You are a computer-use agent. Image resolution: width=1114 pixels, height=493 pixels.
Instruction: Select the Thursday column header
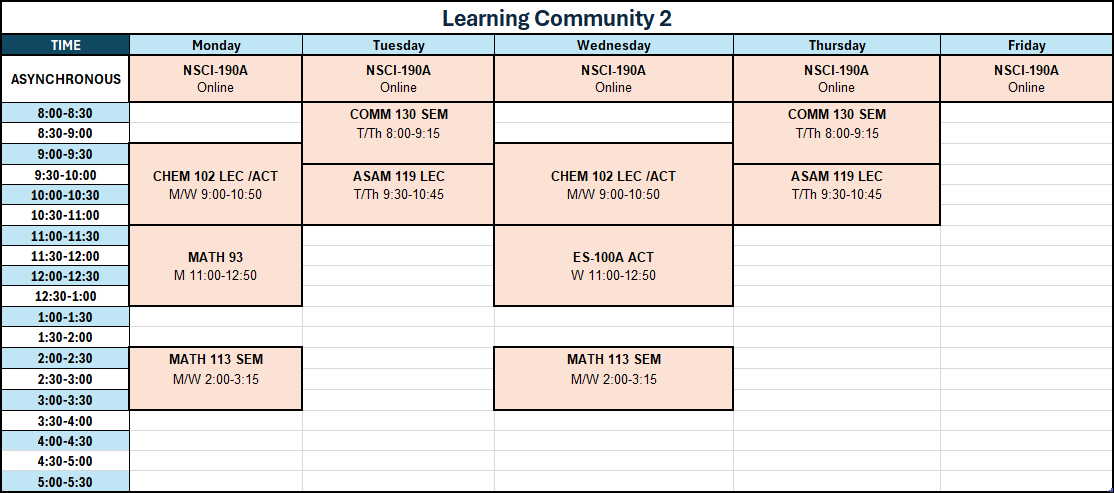coord(837,45)
